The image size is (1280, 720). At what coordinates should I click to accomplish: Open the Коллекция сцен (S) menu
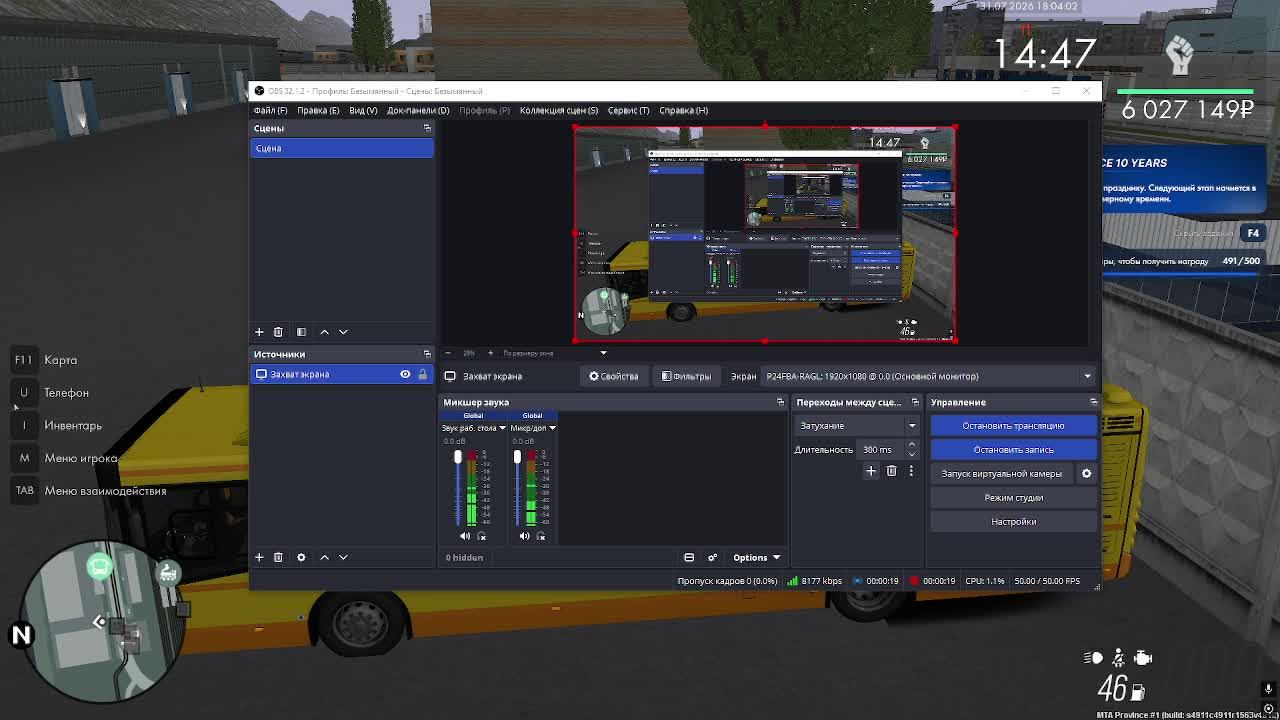point(559,110)
